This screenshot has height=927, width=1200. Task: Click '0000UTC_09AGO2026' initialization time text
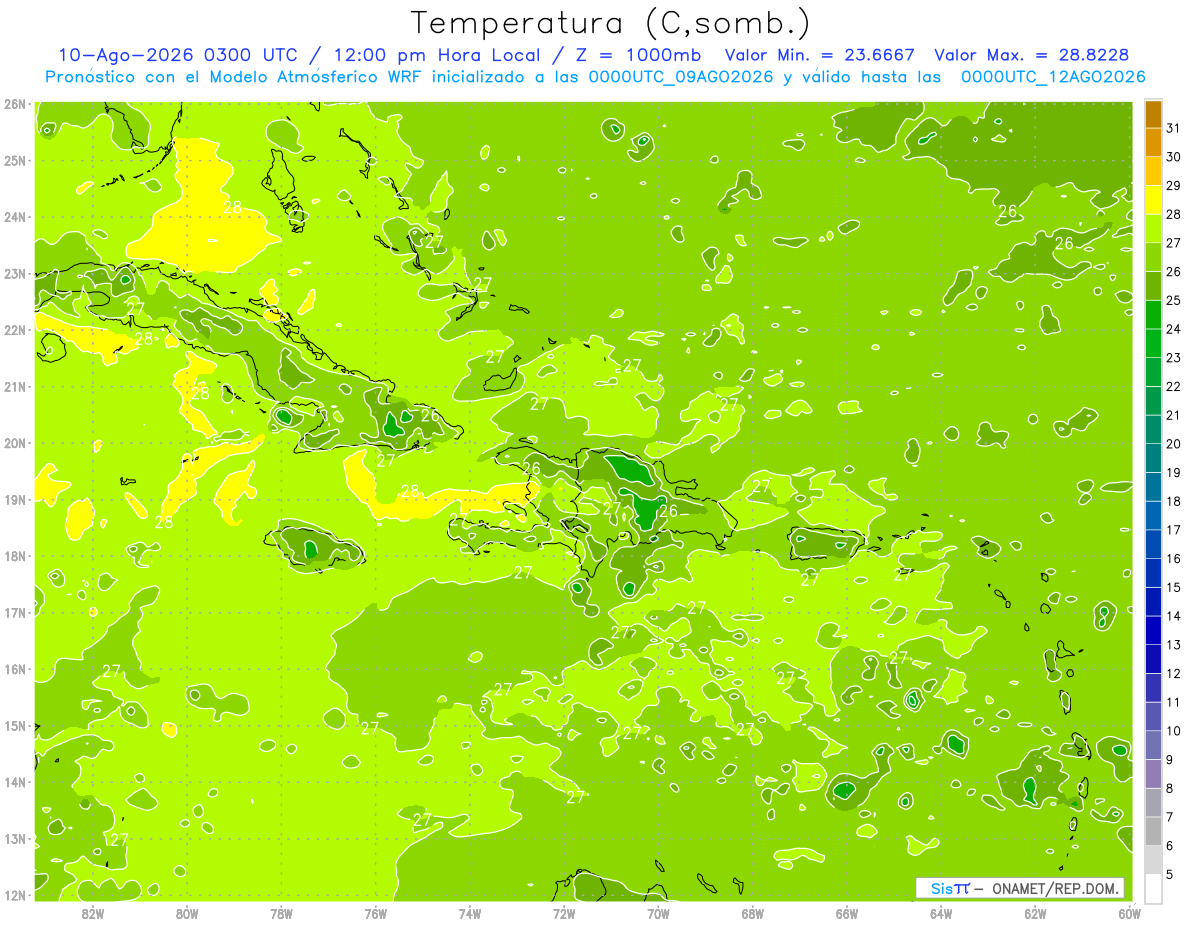coord(681,77)
